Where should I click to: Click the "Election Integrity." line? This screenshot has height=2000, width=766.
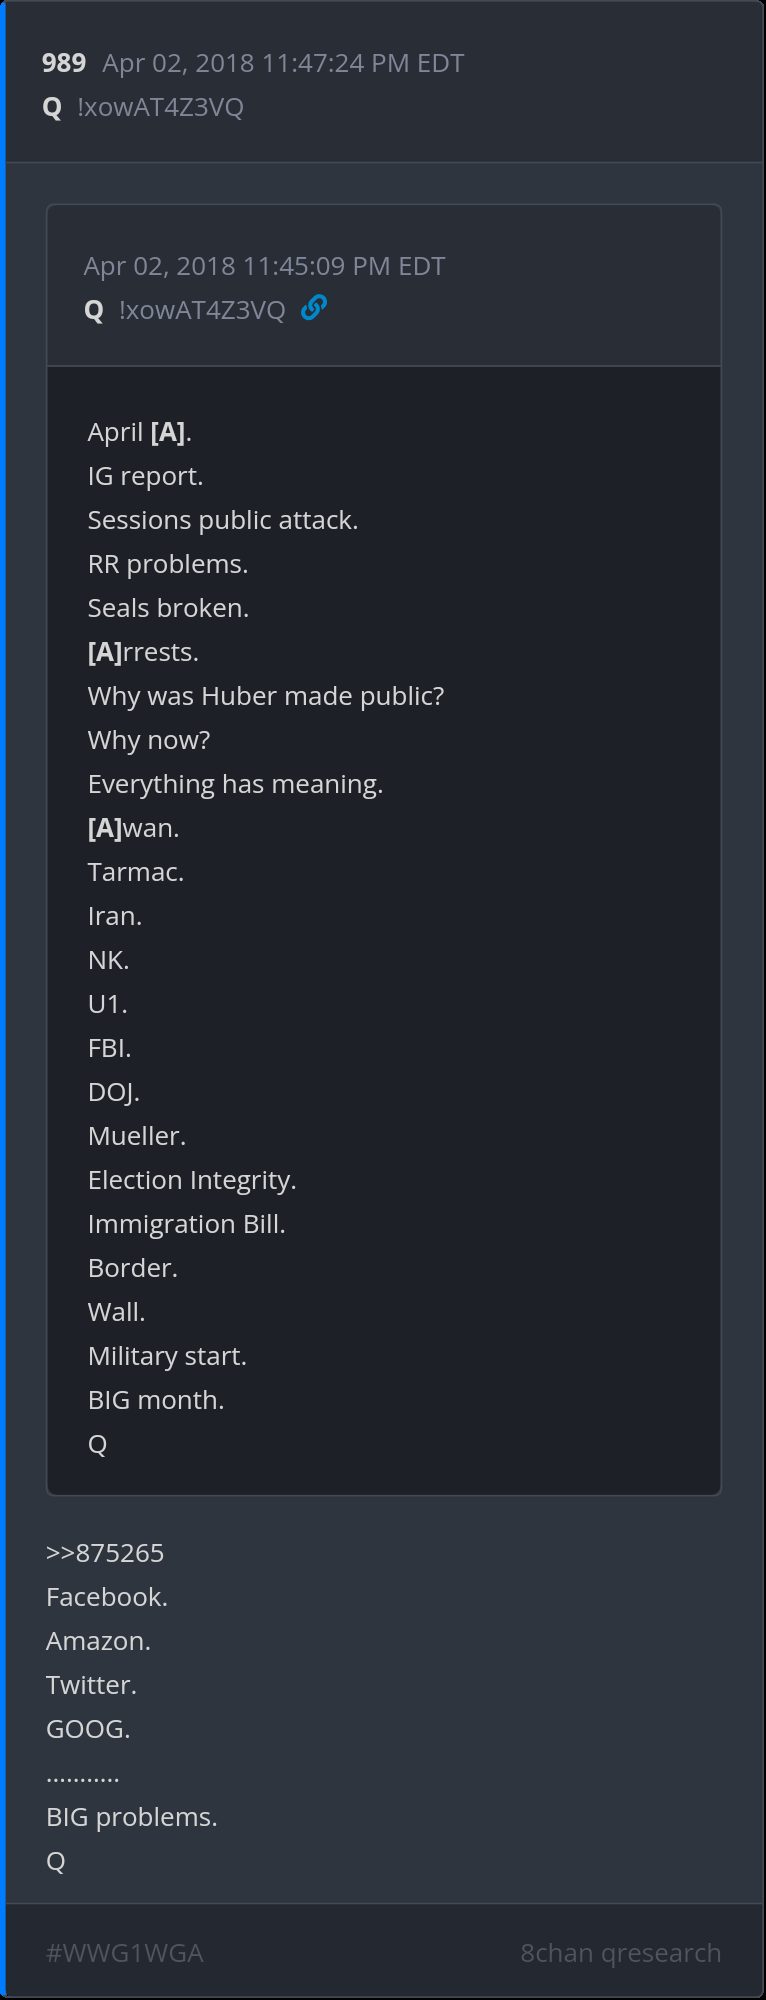(x=192, y=1180)
